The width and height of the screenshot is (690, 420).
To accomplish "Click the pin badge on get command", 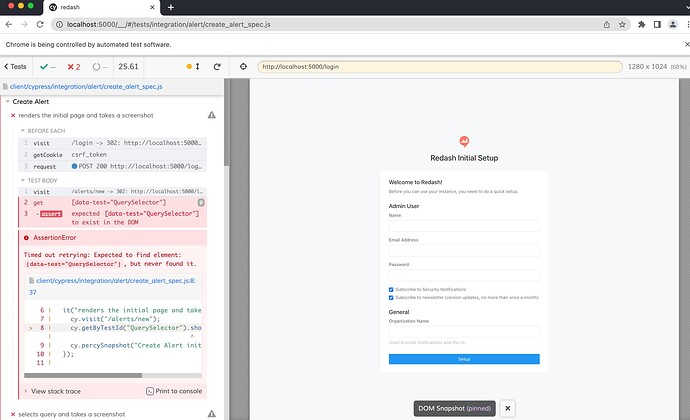I will pyautogui.click(x=201, y=203).
